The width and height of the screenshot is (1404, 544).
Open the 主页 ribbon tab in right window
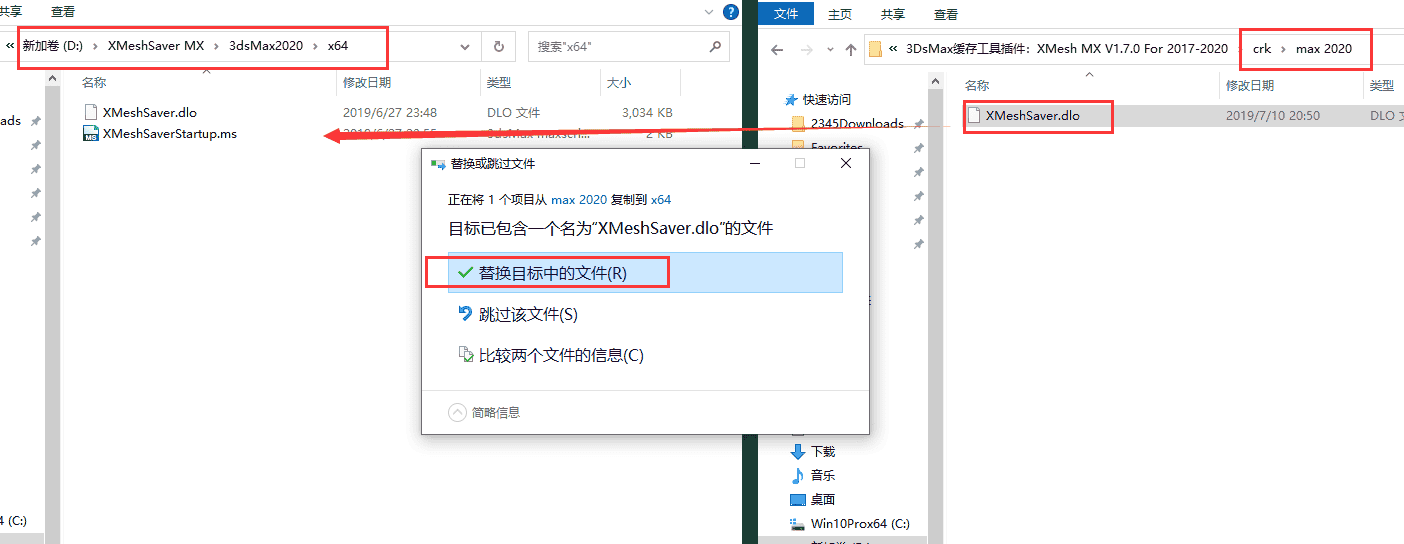point(840,14)
